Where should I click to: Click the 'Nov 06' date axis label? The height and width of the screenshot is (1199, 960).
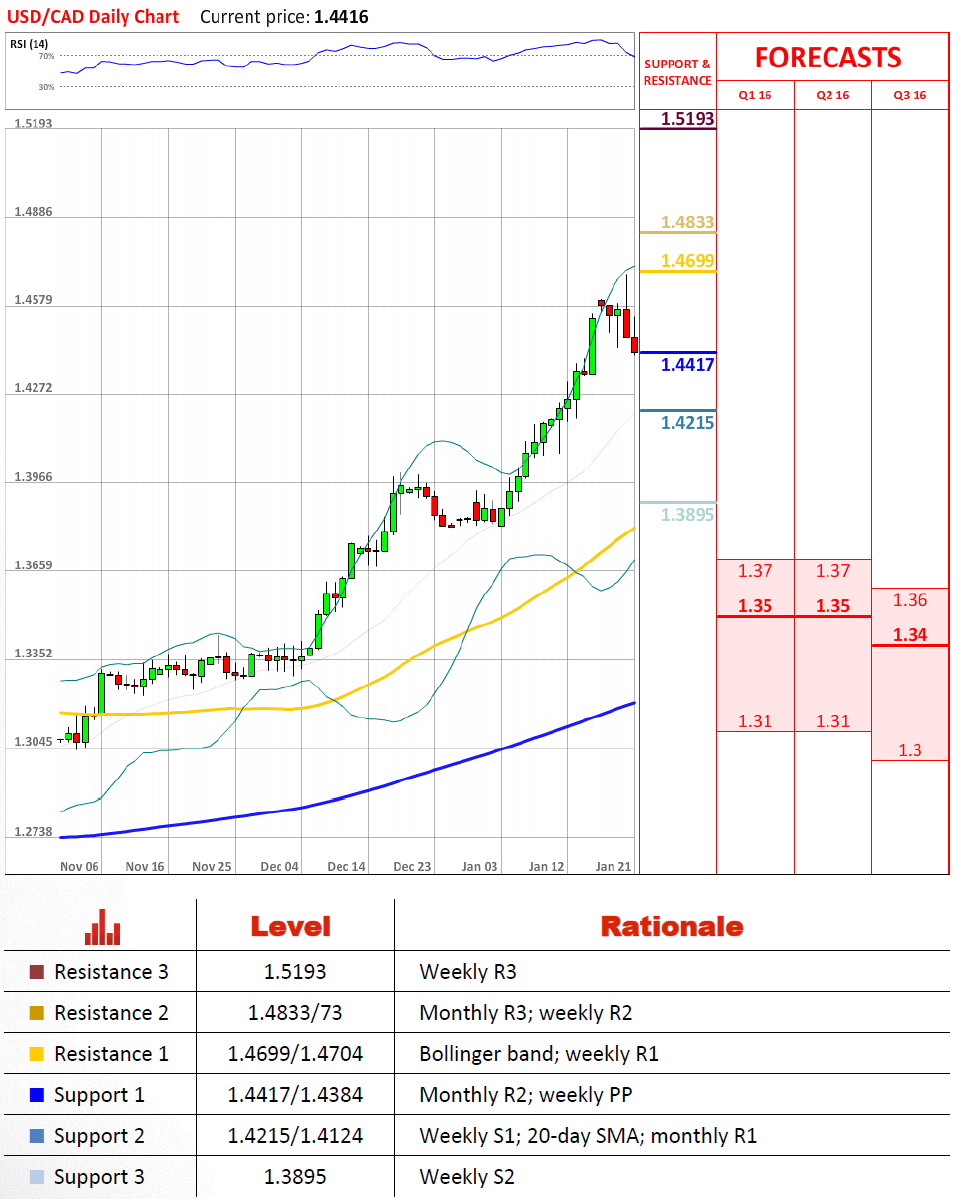[80, 866]
